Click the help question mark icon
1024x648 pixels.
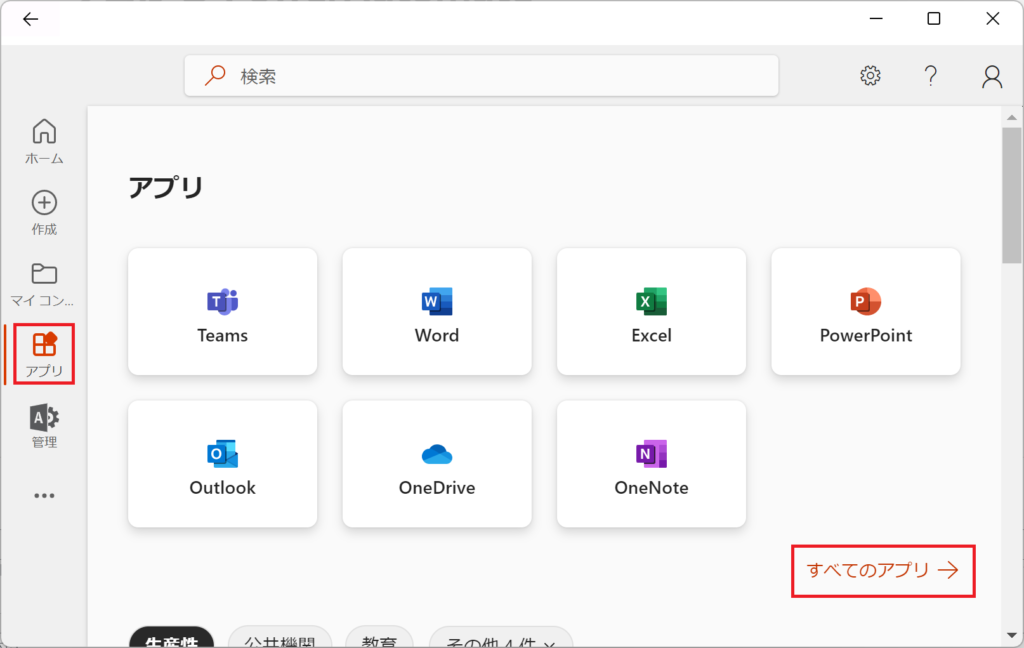(930, 76)
